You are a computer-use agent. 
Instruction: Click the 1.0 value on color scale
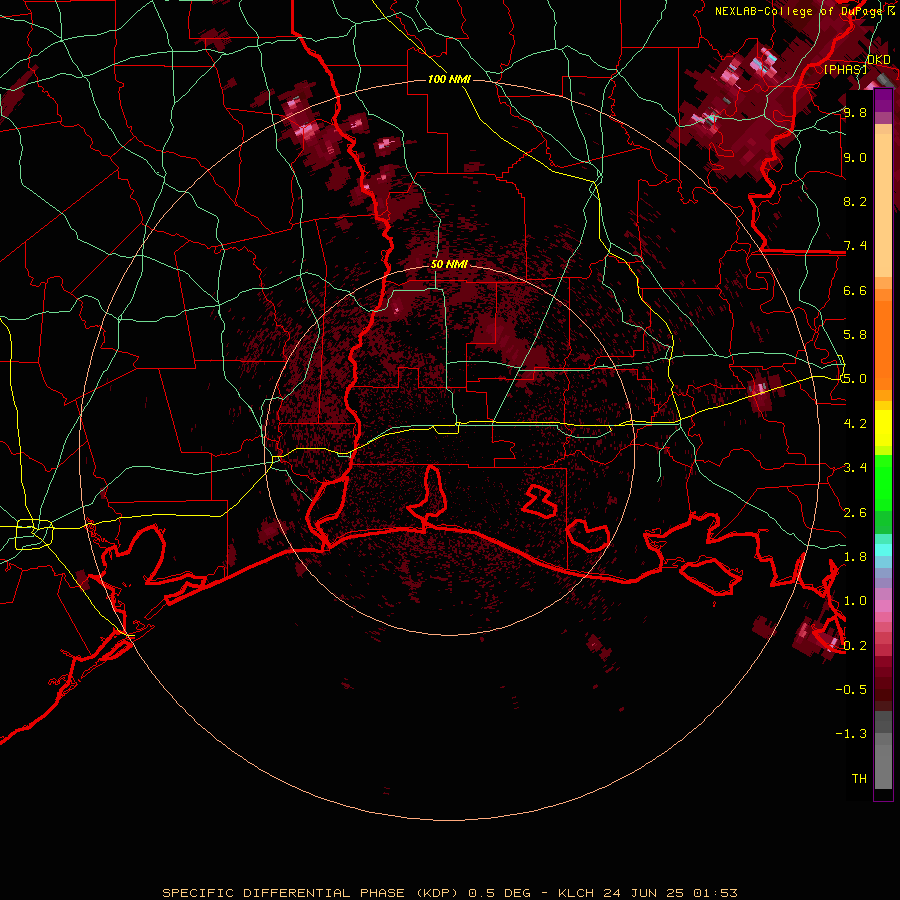point(855,601)
